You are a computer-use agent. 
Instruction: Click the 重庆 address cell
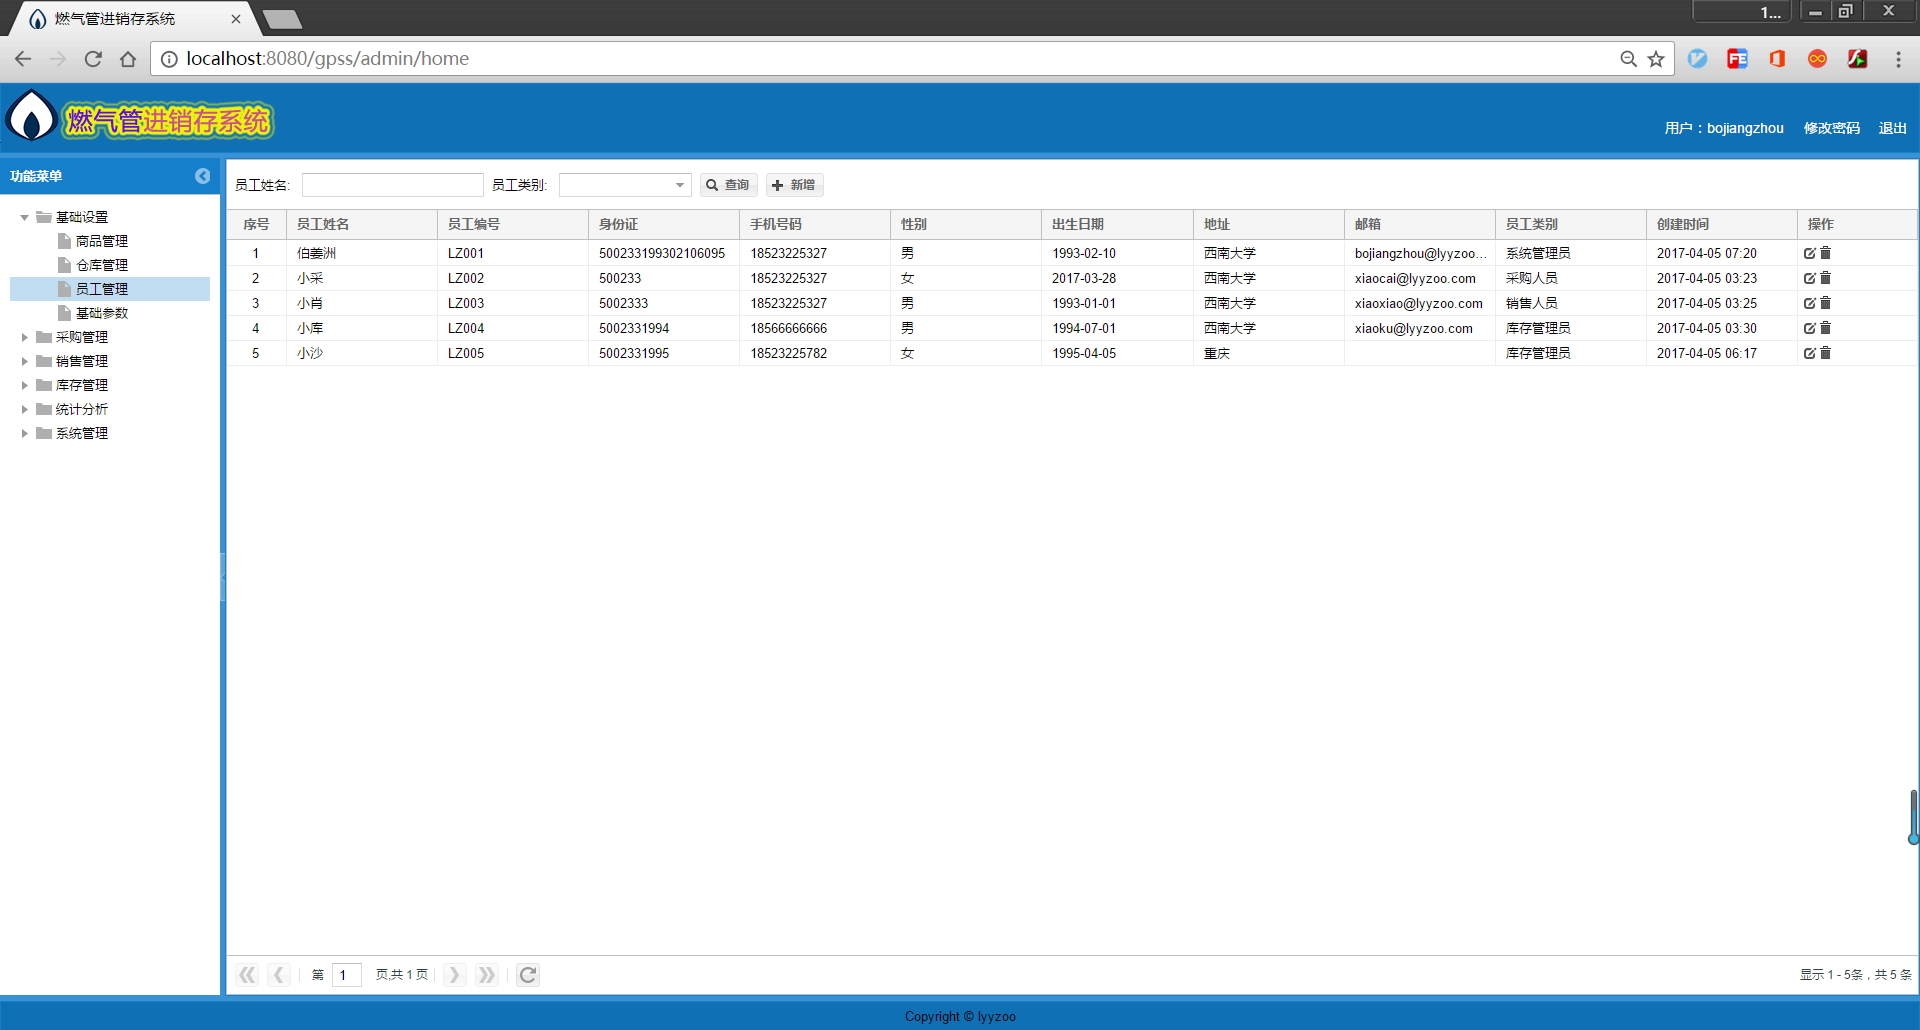point(1217,353)
